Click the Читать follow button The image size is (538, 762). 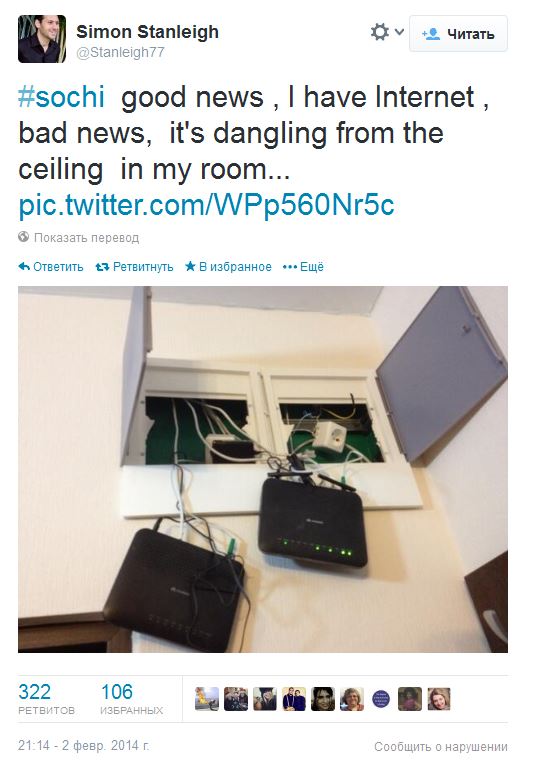click(x=458, y=34)
